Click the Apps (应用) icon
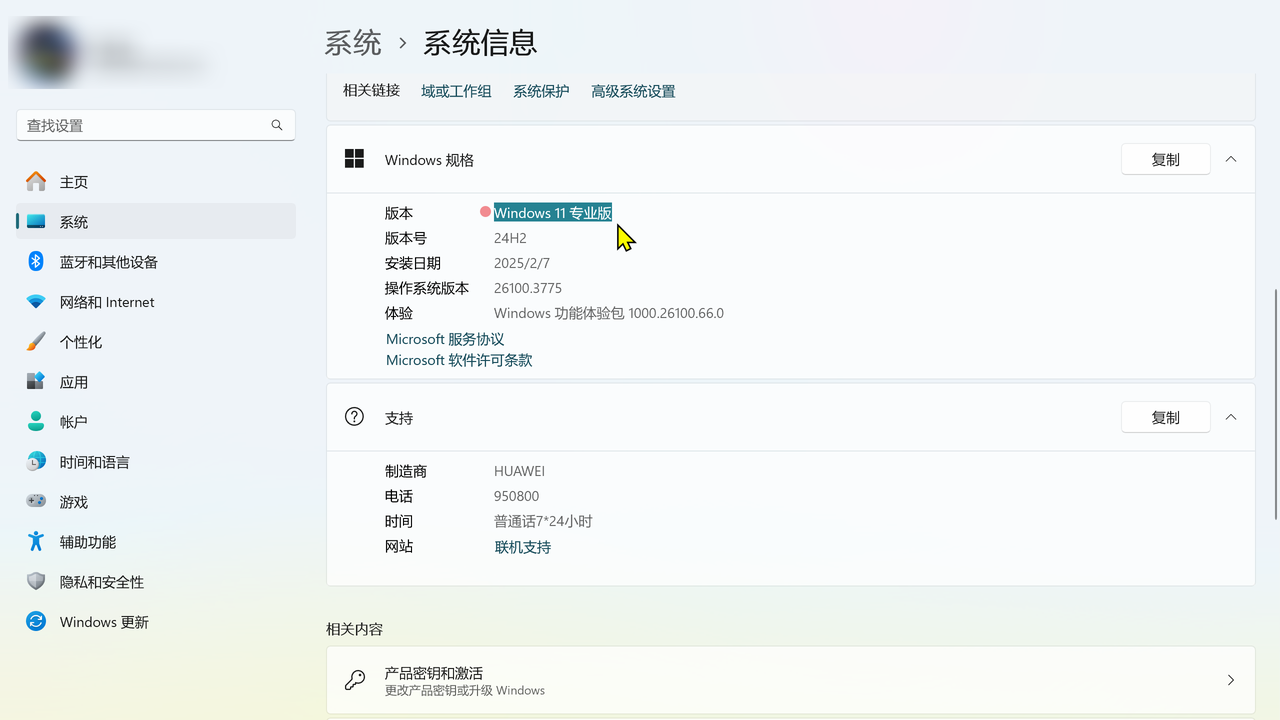Screen dimensions: 1280x720 (36, 381)
